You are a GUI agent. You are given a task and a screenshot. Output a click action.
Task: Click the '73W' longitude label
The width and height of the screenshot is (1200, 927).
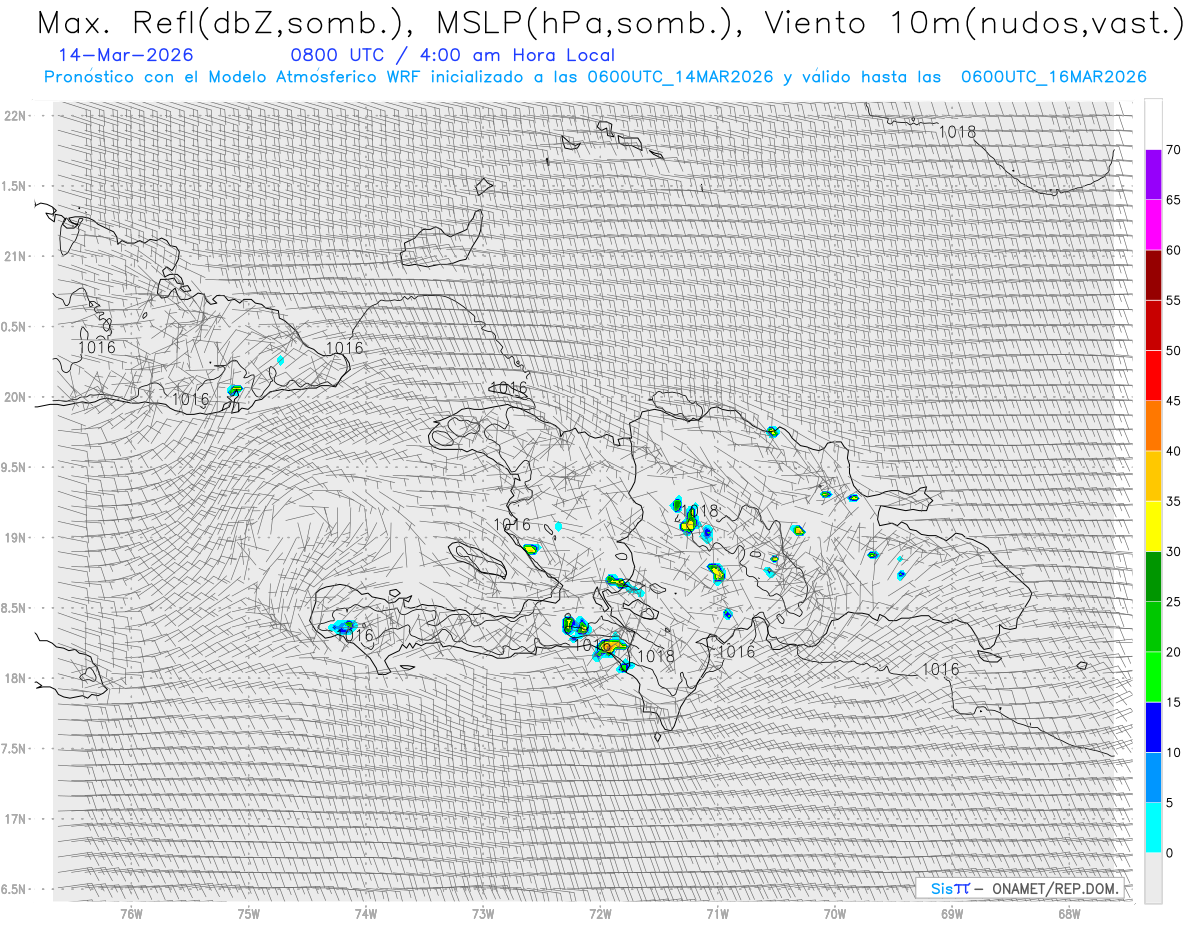pyautogui.click(x=483, y=914)
